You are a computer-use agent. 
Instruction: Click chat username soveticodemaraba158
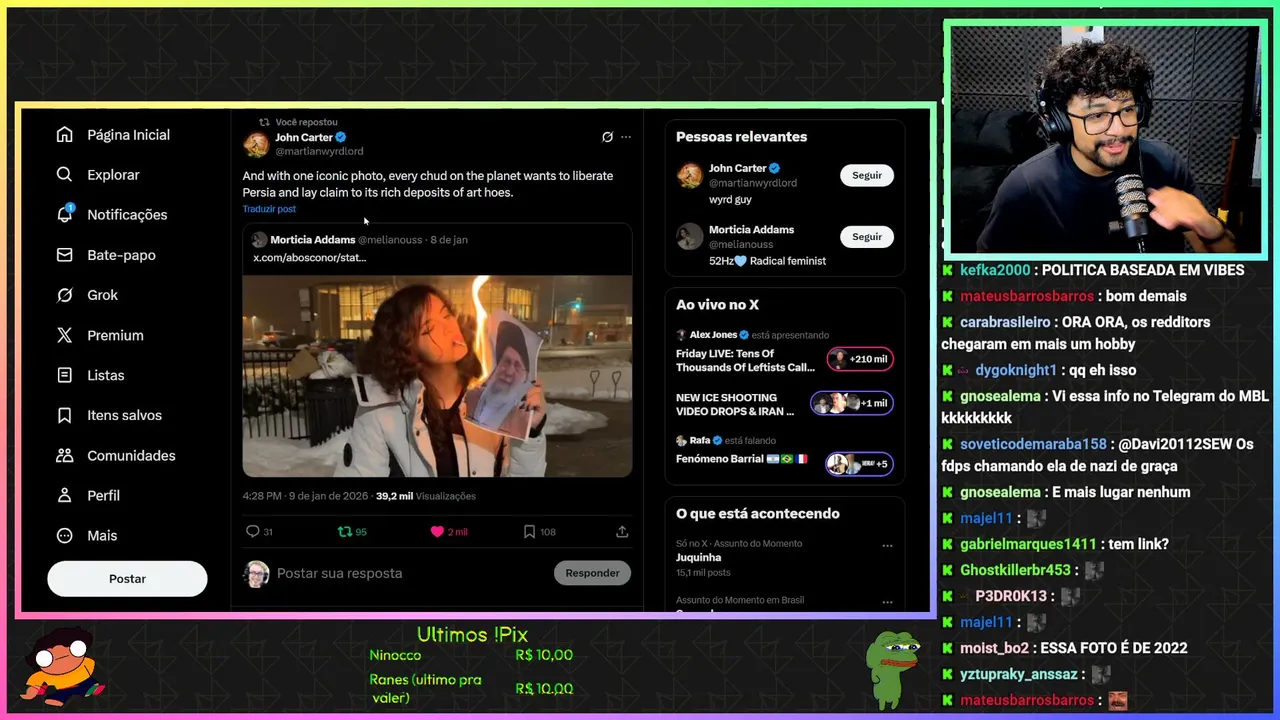tap(1033, 444)
